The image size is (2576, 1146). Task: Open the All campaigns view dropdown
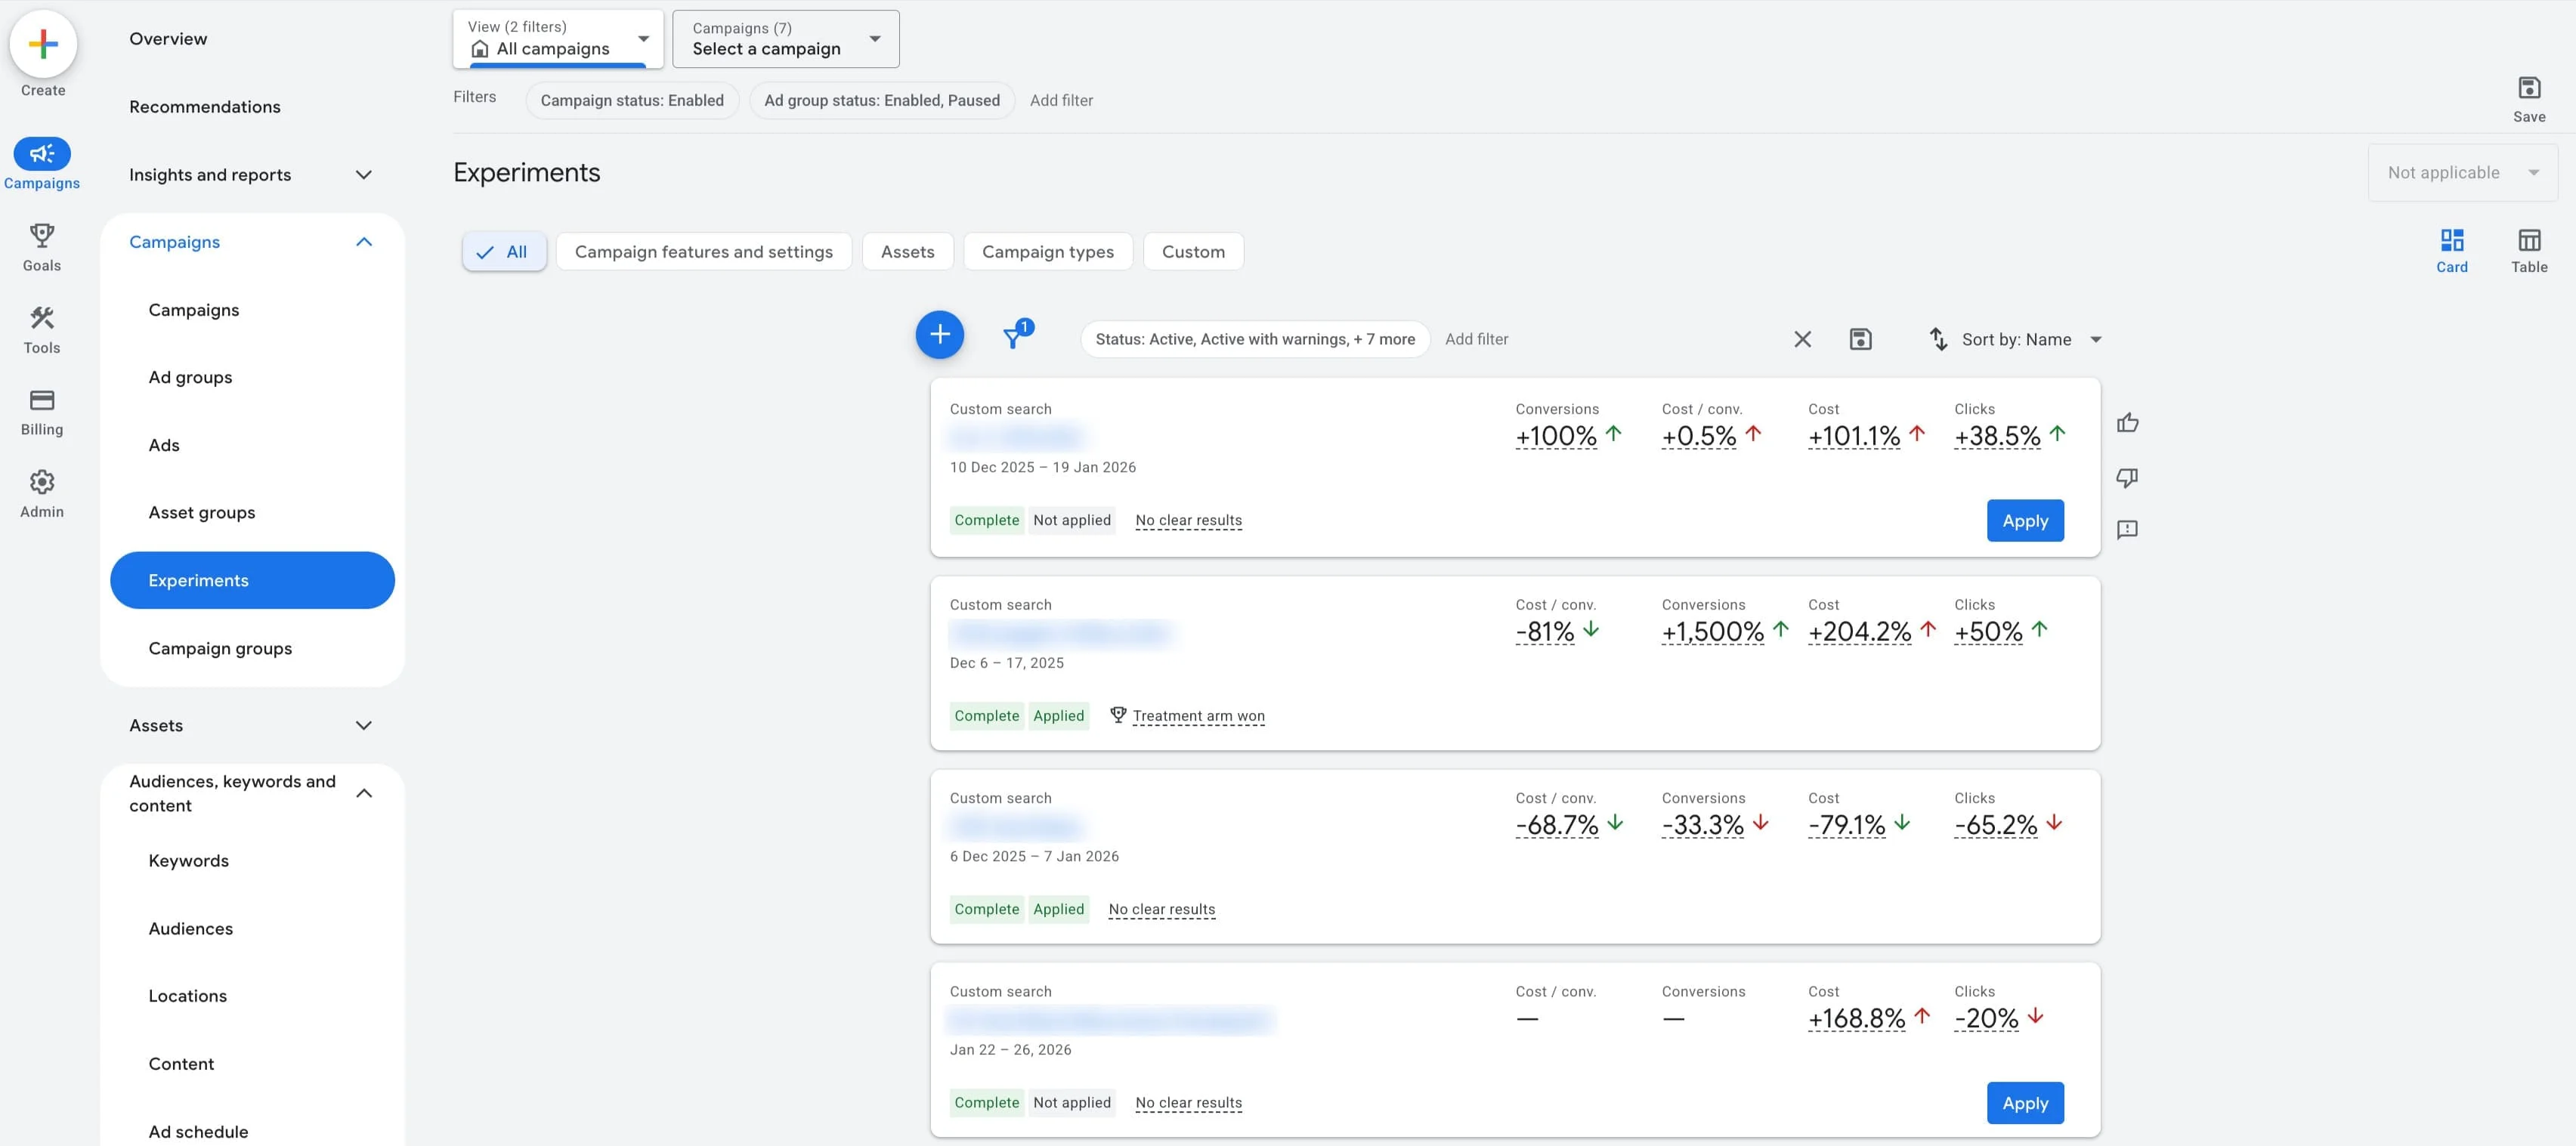pos(558,39)
